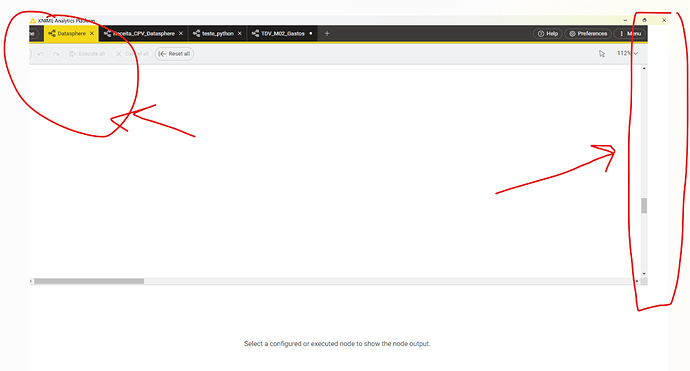Screen dimensions: 690x371
Task: Click the horizontal canvas scrollbar thumb
Action: pos(89,281)
